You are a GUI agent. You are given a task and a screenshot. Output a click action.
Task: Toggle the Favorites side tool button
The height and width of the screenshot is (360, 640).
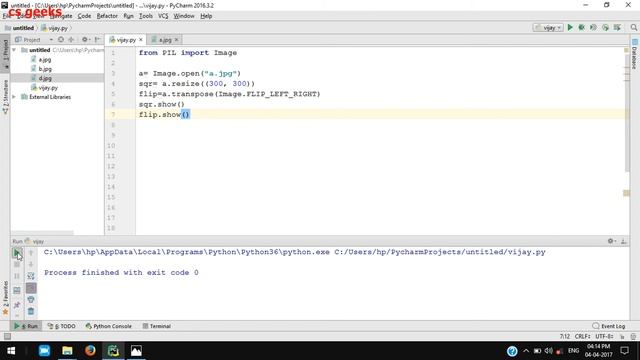coord(5,298)
